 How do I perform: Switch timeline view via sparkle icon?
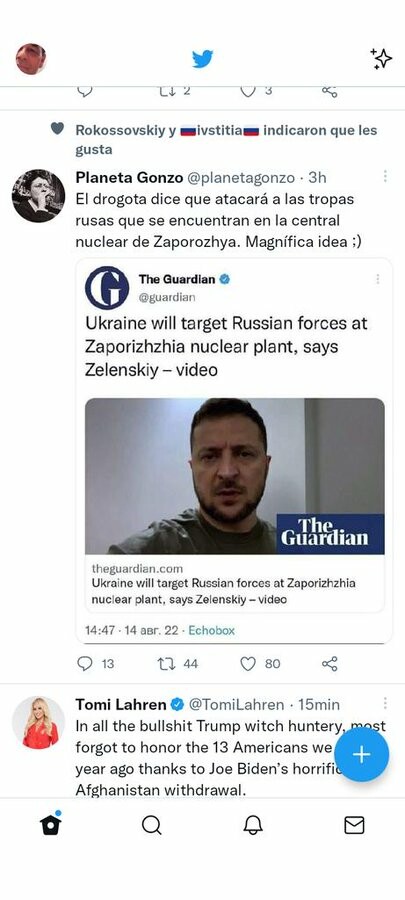pos(381,59)
